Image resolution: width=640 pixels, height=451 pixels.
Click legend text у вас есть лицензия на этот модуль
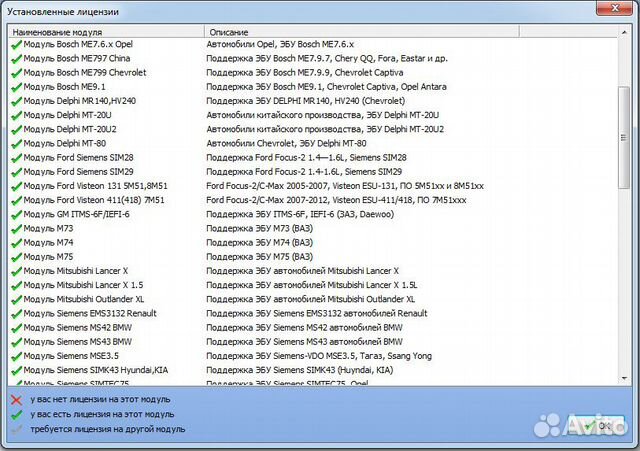[x=102, y=414]
